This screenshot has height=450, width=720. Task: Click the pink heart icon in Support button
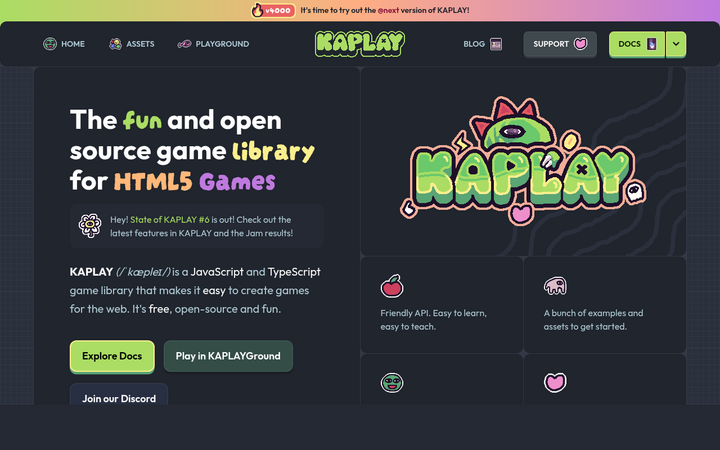point(580,44)
